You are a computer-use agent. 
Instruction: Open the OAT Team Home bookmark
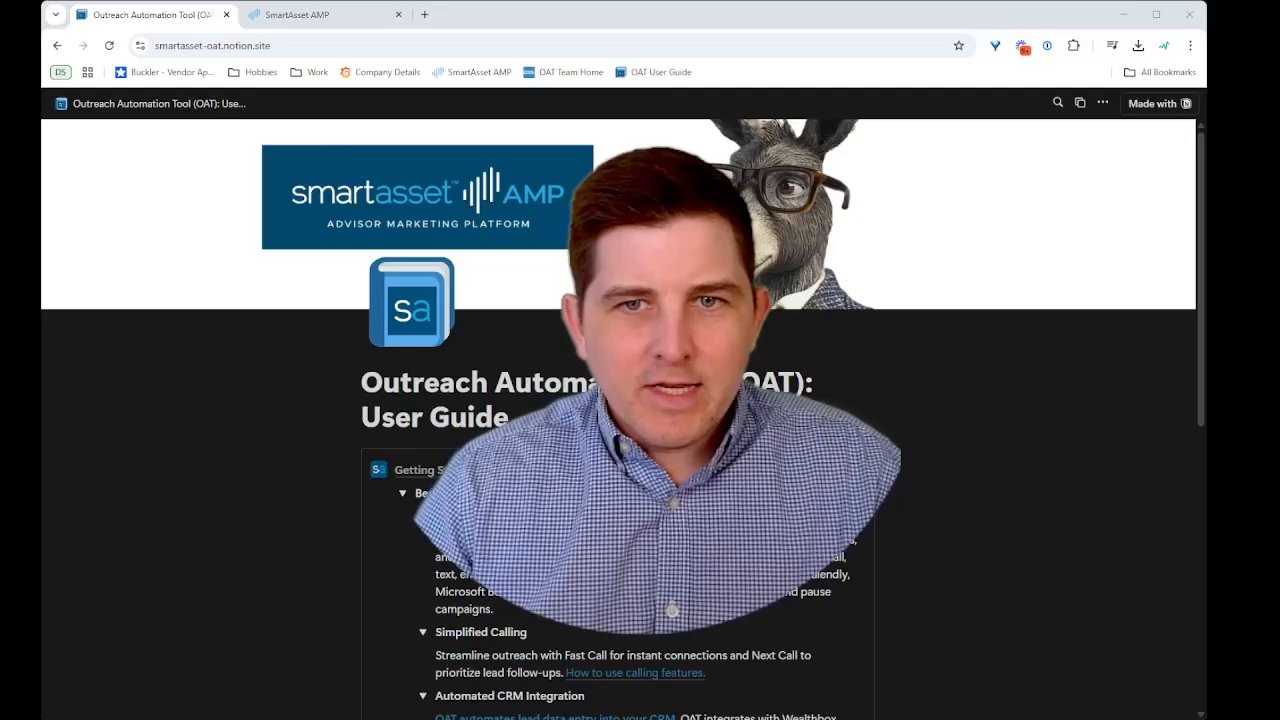click(563, 72)
